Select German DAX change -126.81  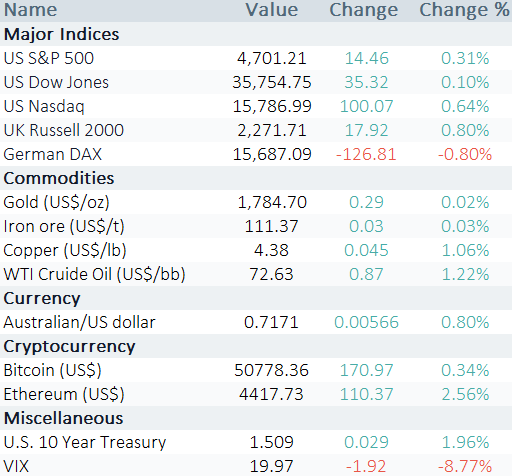366,154
